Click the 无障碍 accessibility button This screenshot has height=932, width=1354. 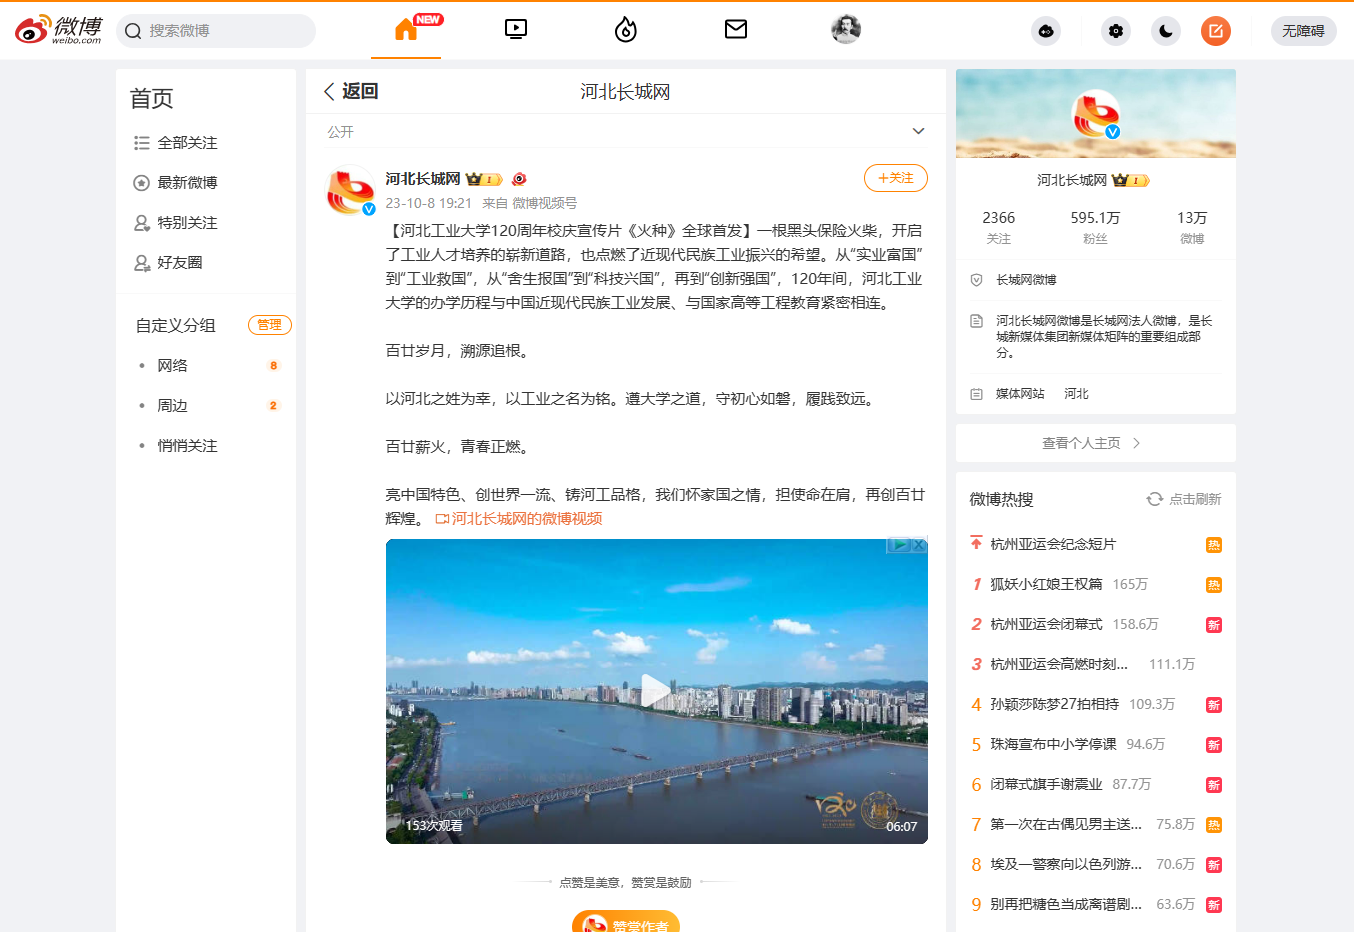[x=1304, y=31]
